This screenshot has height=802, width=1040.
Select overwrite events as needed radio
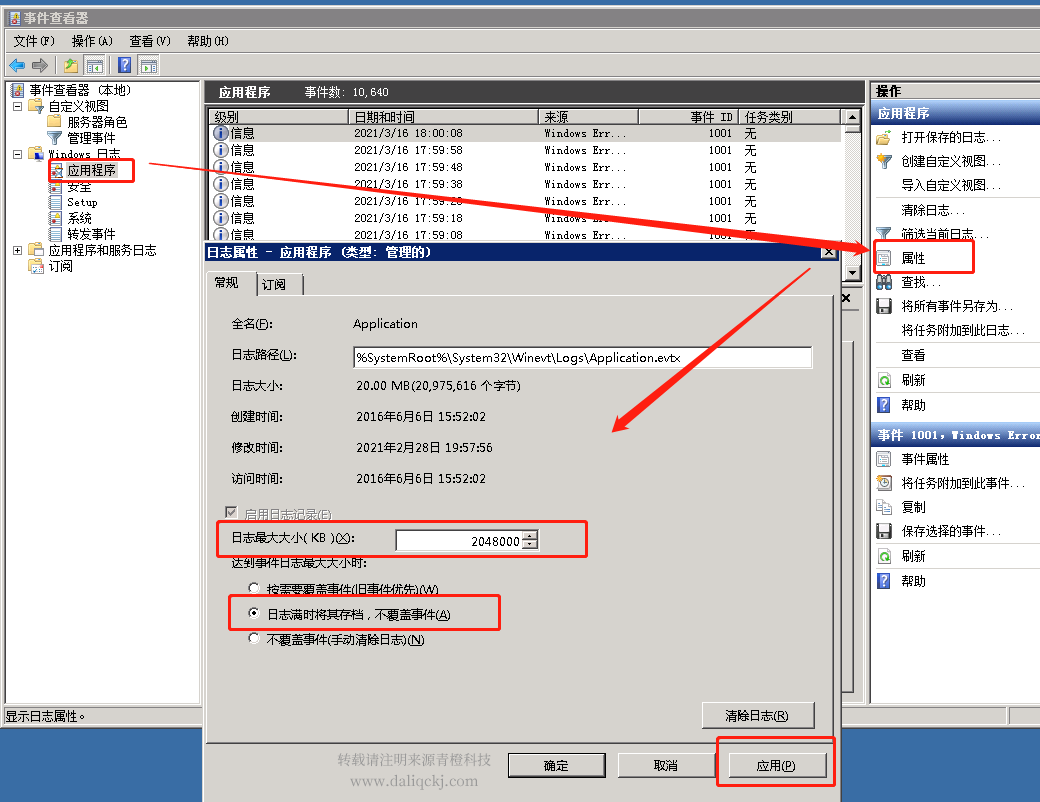pyautogui.click(x=253, y=588)
